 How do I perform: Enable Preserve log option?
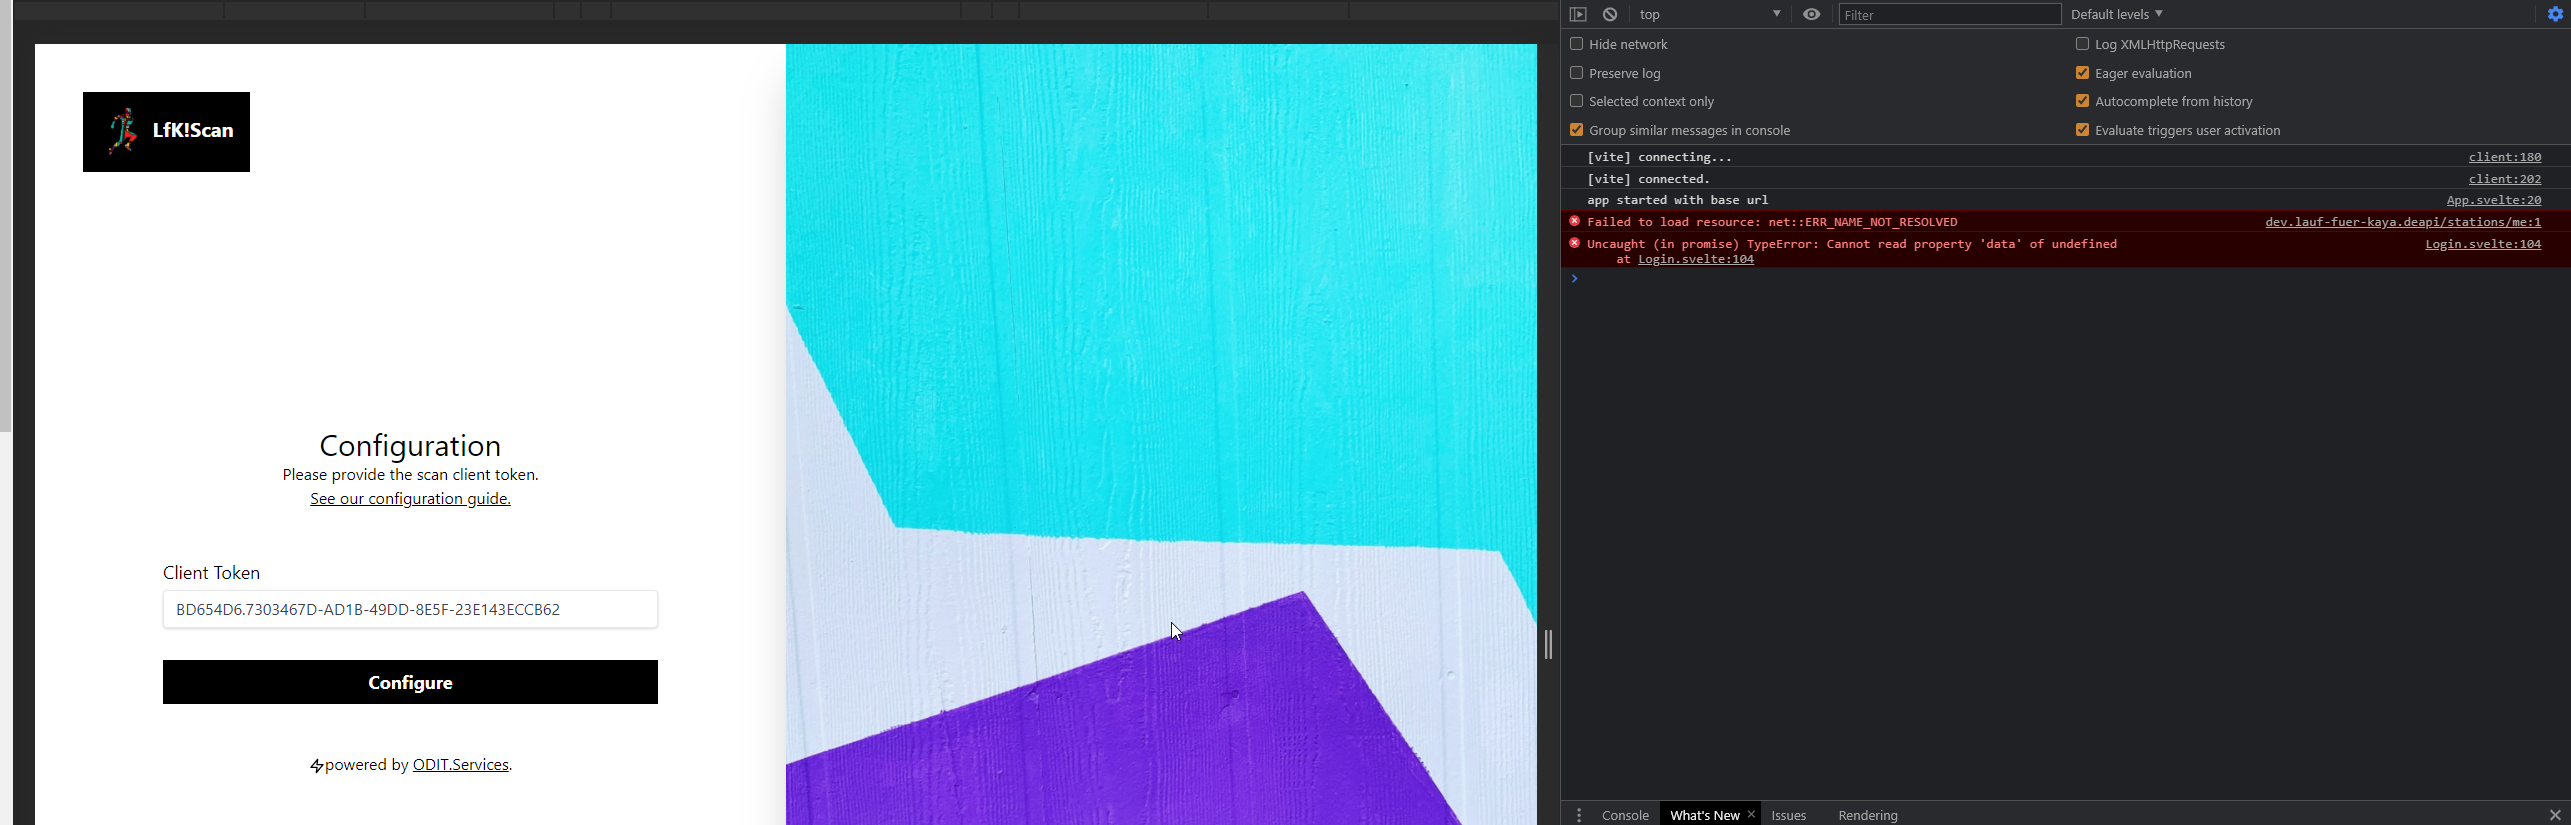1577,73
